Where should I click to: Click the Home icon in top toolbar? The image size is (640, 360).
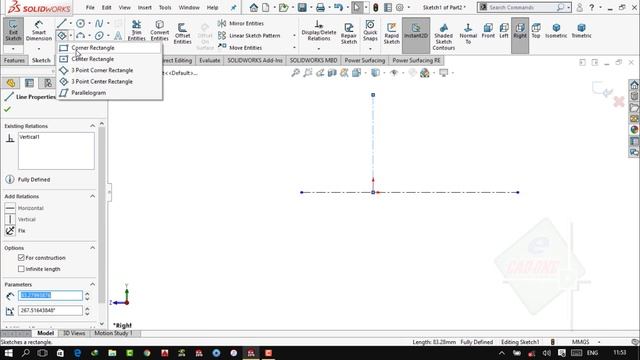click(253, 7)
